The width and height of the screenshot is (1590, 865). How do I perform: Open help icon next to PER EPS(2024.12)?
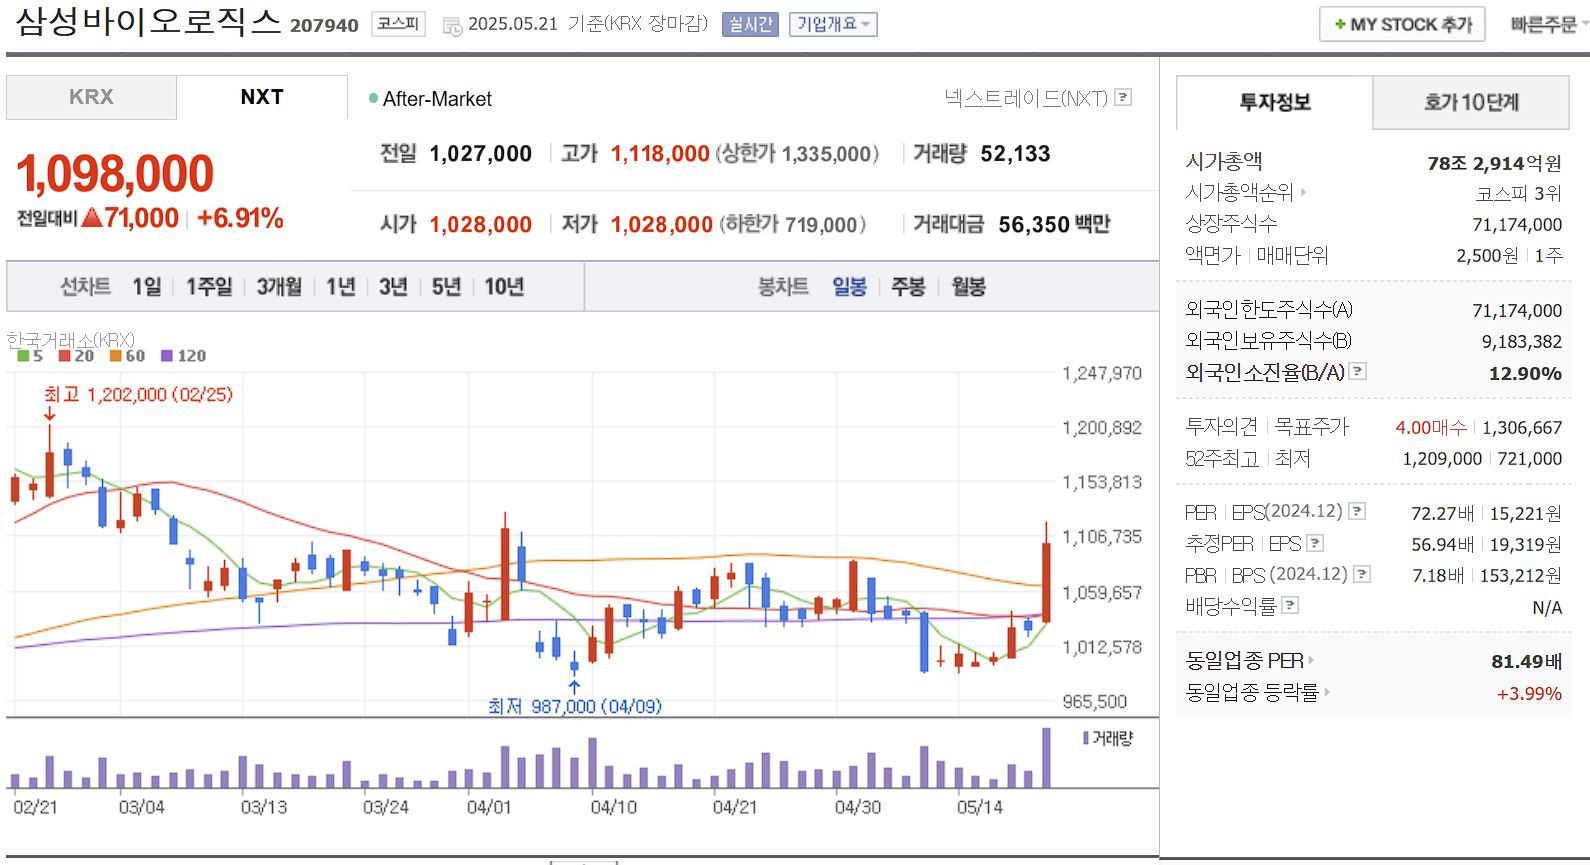1357,511
